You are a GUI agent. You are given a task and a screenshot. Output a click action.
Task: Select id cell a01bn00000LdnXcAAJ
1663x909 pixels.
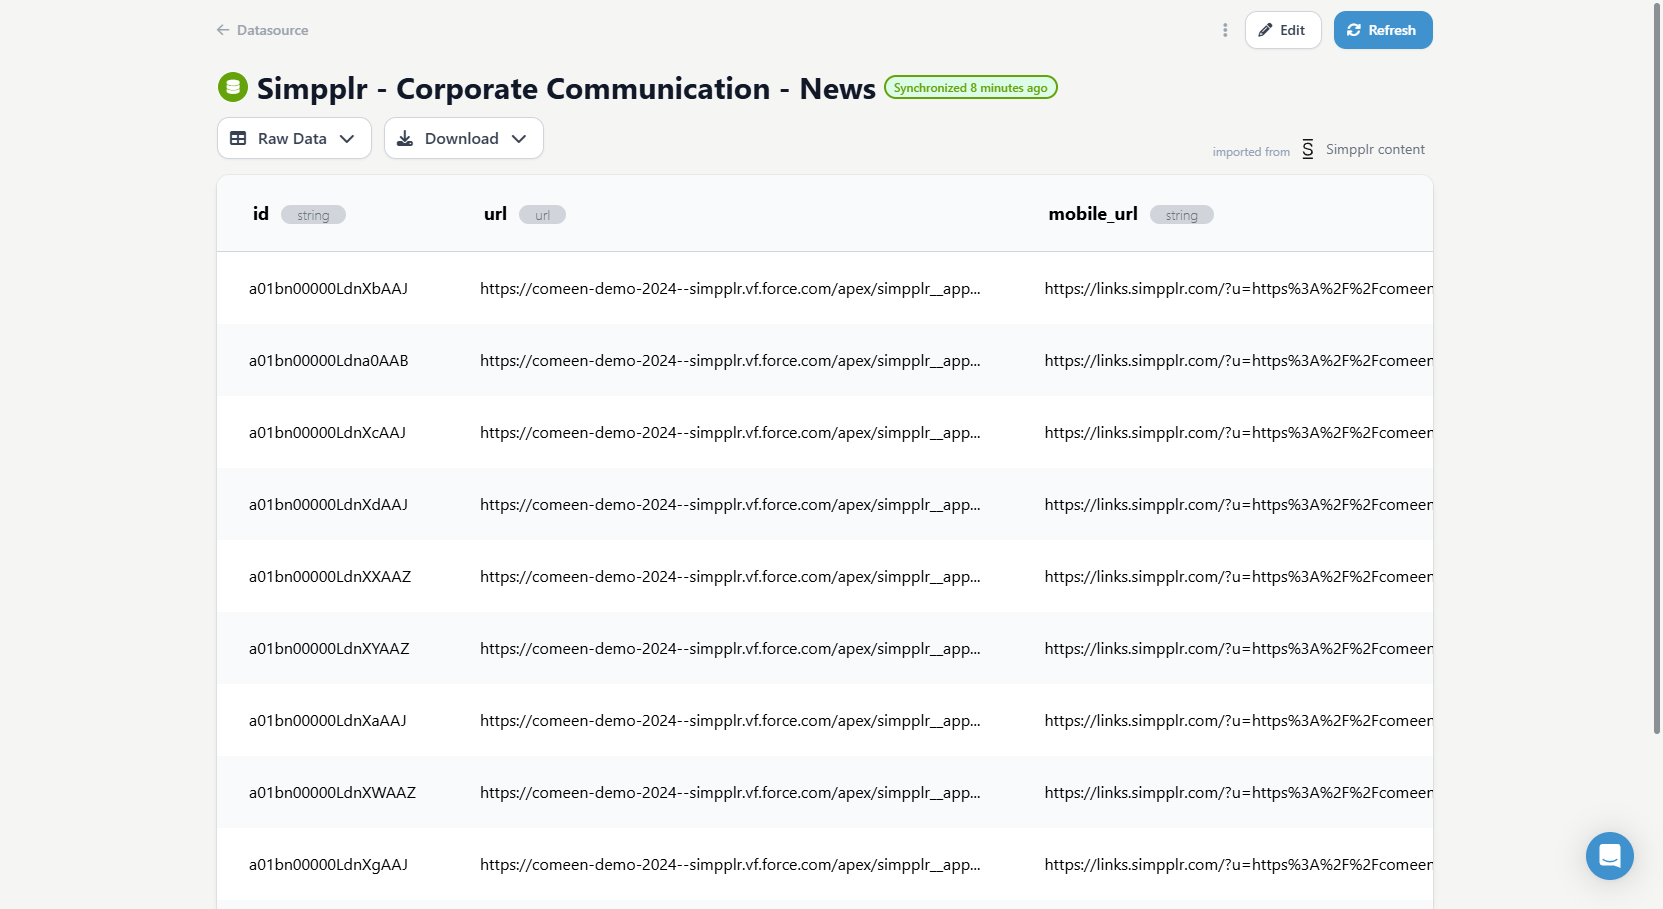click(327, 432)
